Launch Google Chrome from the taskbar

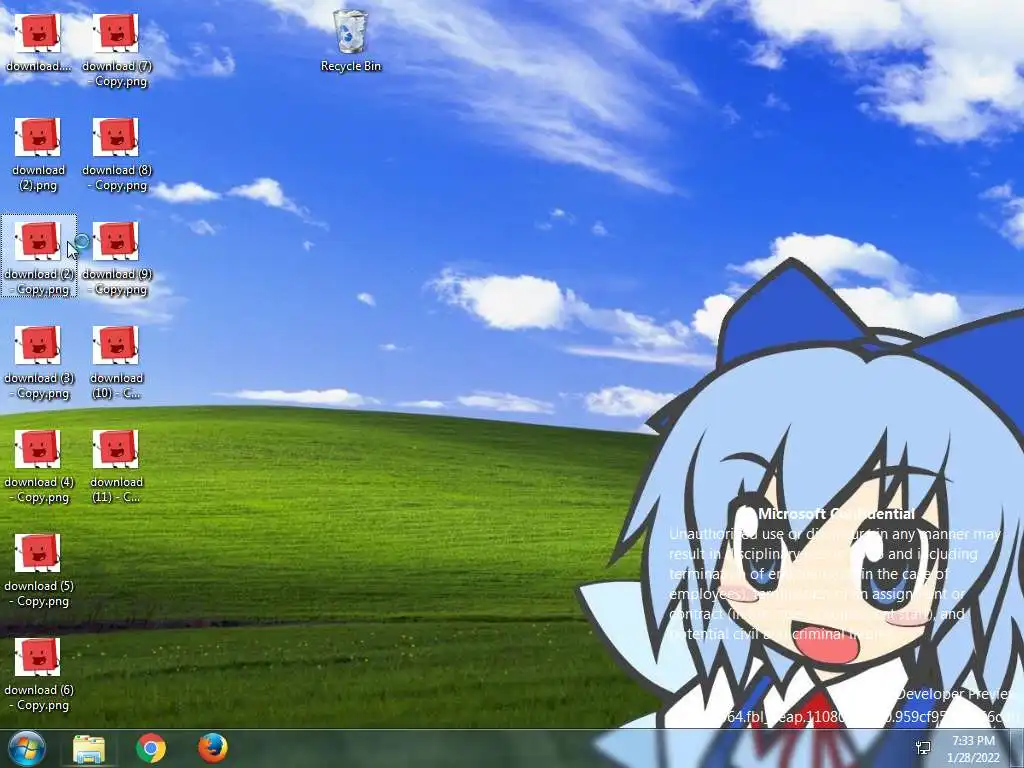pyautogui.click(x=151, y=749)
